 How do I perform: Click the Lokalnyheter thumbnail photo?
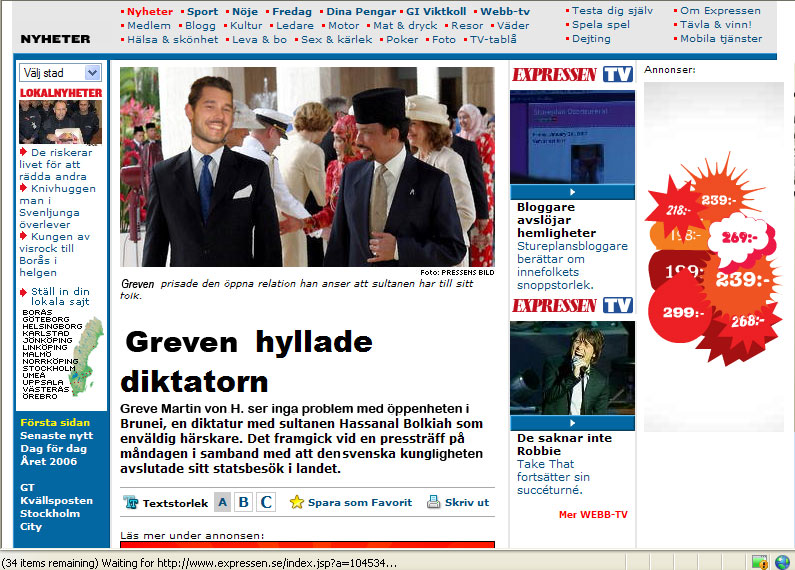(x=60, y=122)
